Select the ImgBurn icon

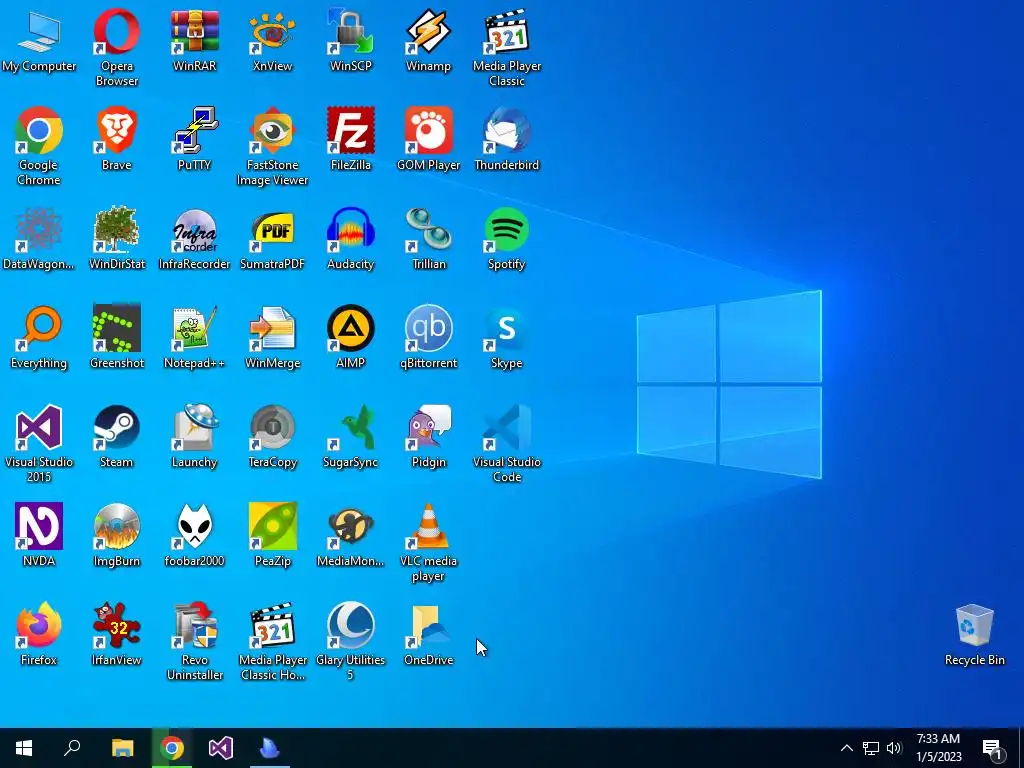coord(116,536)
